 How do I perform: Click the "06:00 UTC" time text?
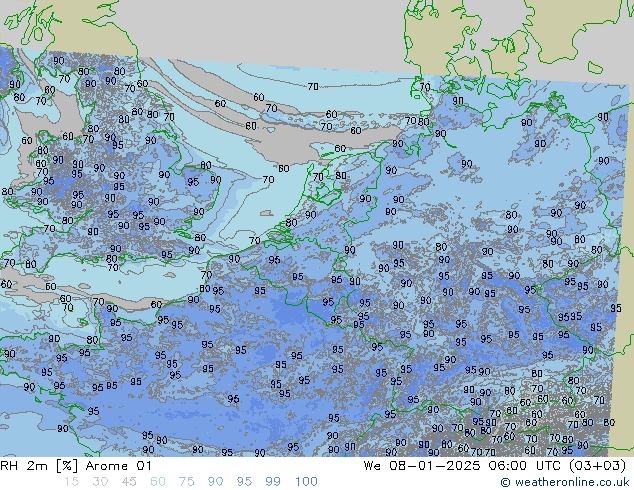click(524, 466)
